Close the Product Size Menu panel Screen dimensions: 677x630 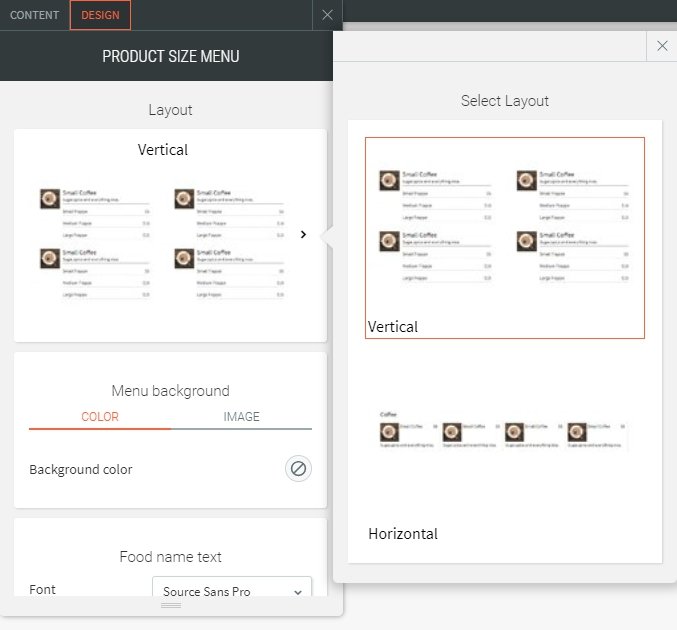point(327,15)
